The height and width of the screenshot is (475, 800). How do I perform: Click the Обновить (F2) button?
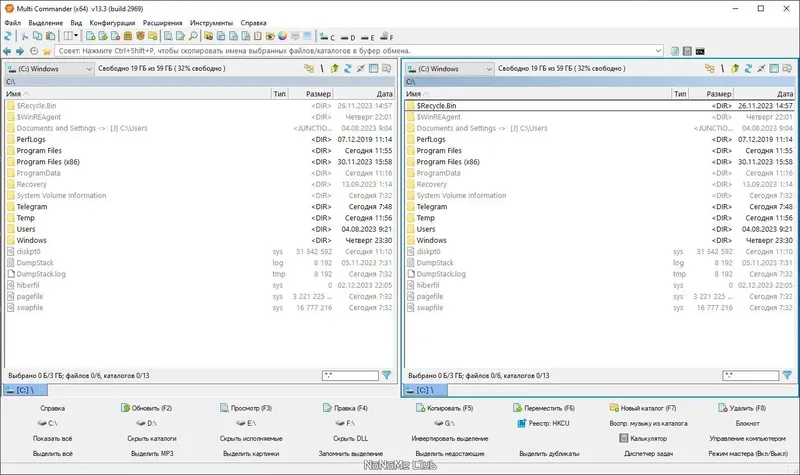click(x=146, y=408)
